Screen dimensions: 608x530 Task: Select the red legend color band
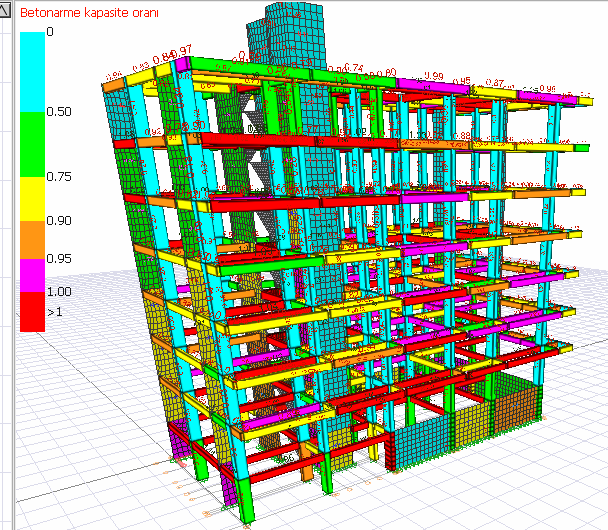(33, 312)
